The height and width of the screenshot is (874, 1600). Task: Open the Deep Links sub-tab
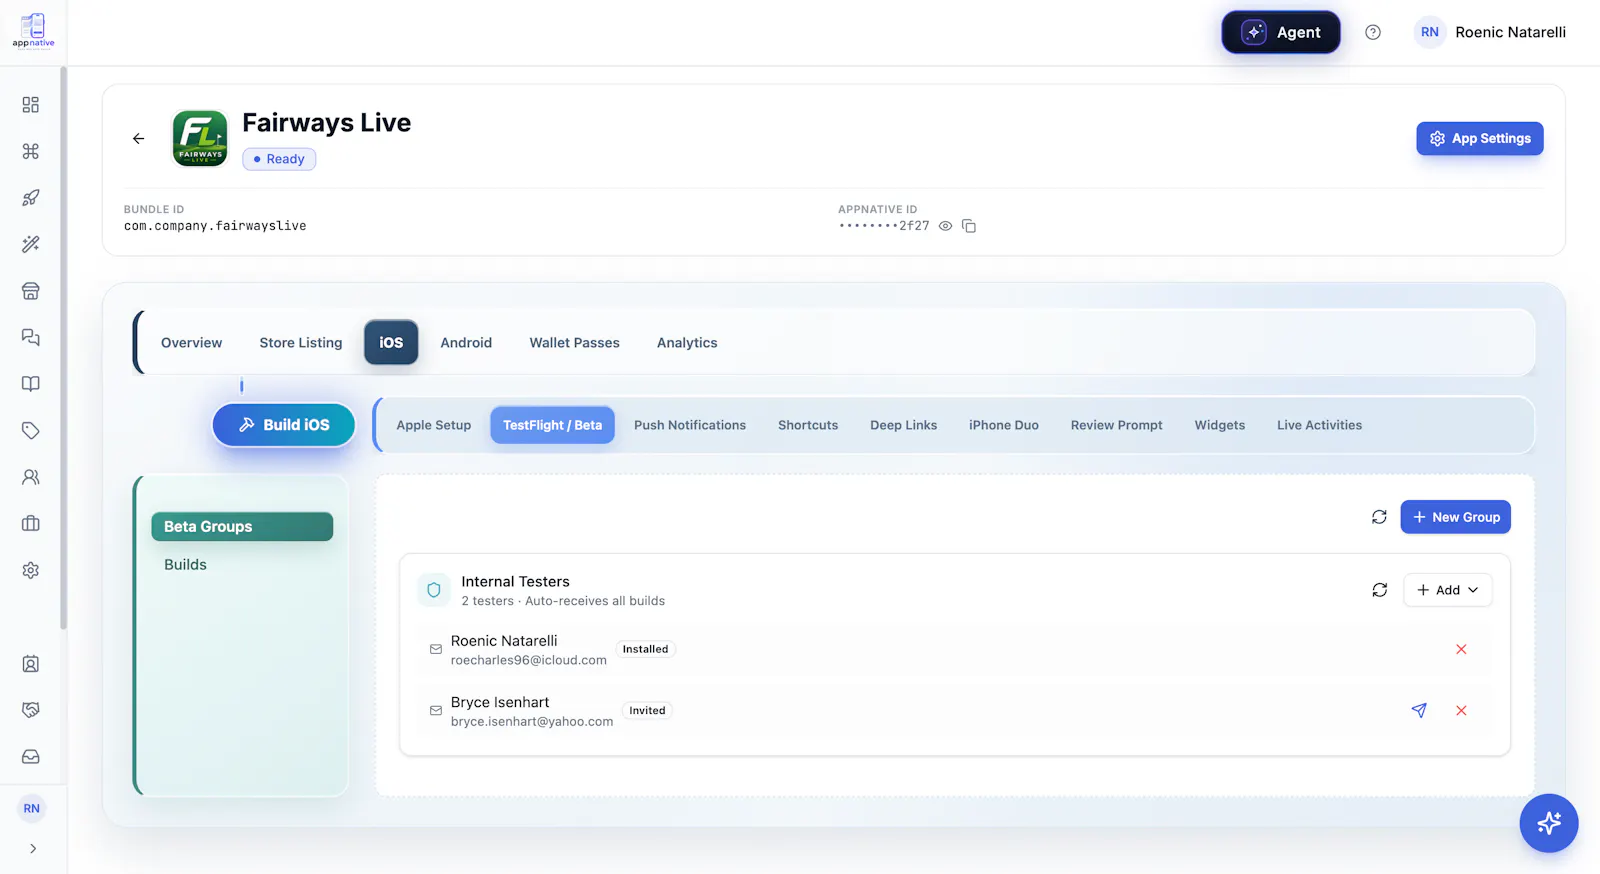point(904,425)
